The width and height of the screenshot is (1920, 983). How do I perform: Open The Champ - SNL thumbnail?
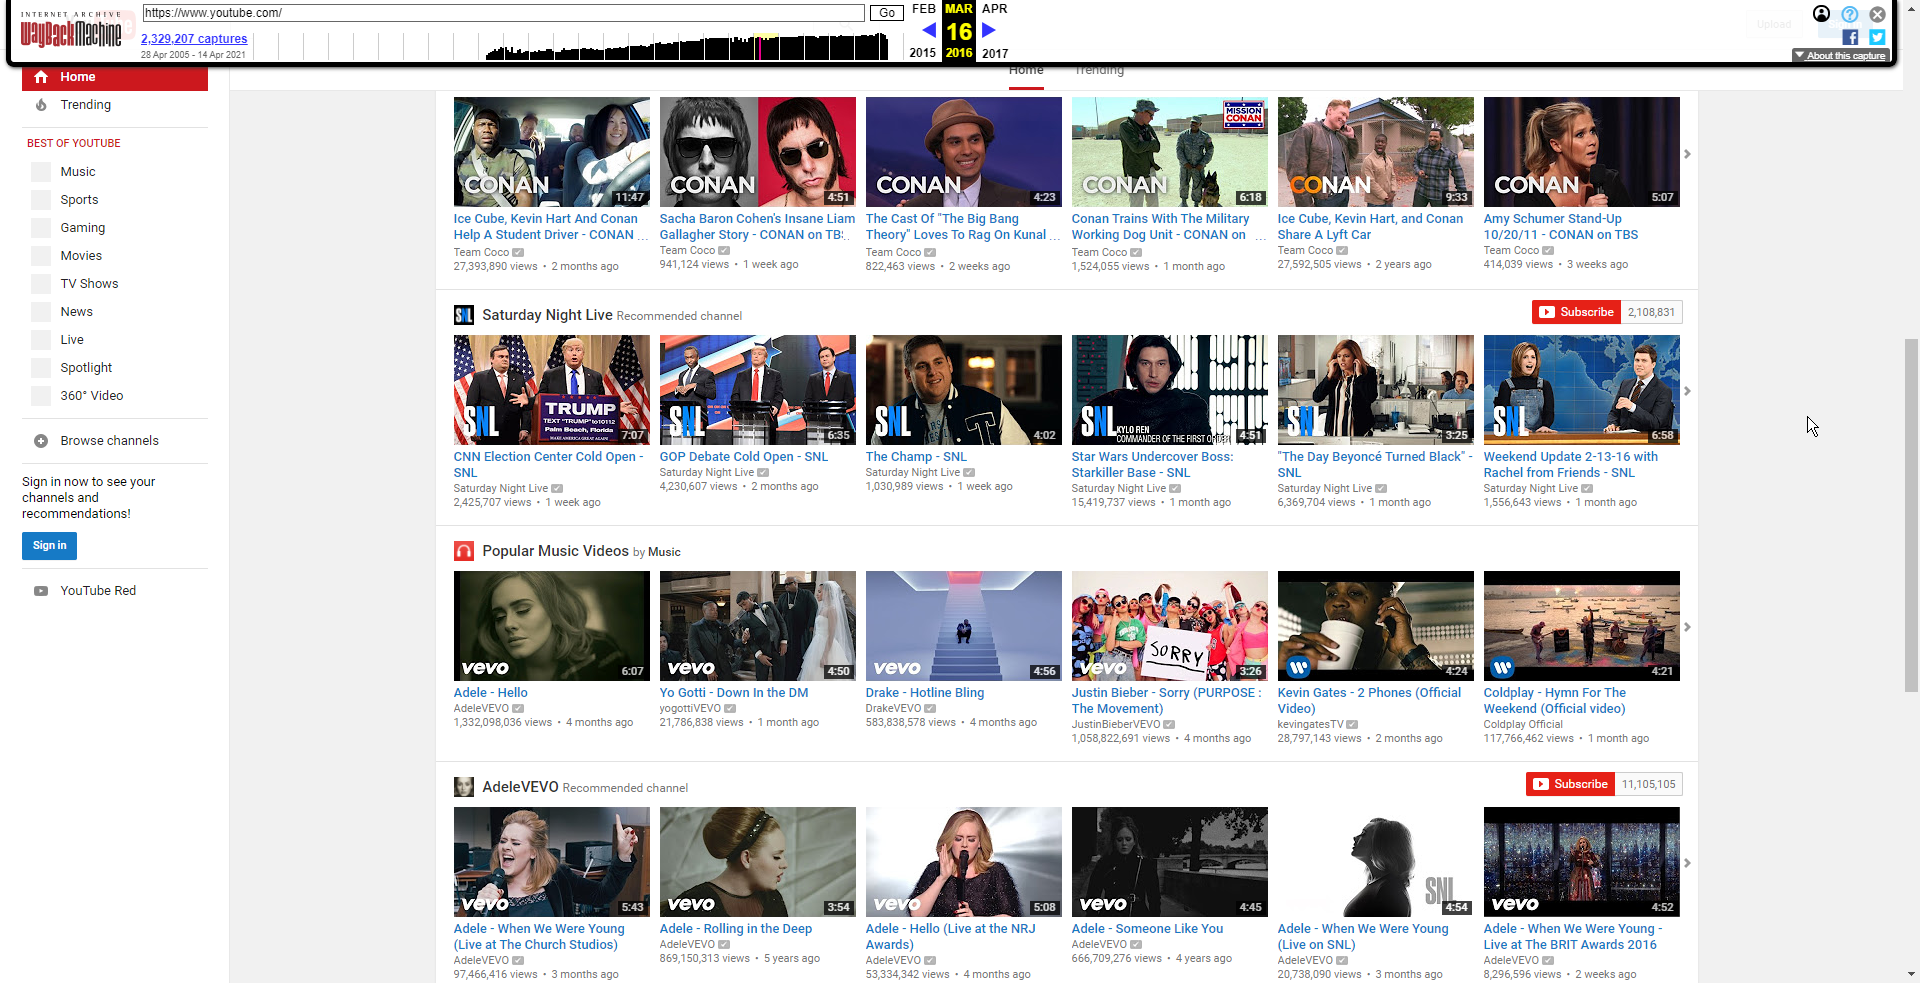[964, 390]
